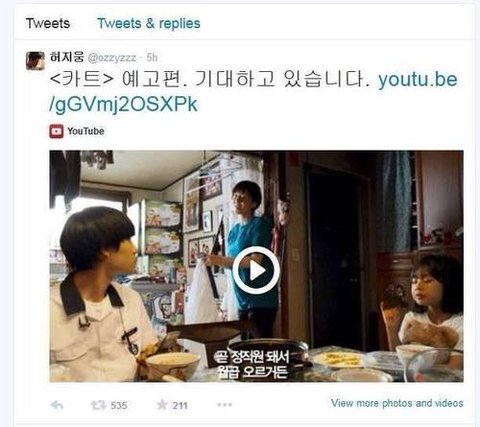
Task: Open the more options ellipsis icon
Action: pyautogui.click(x=224, y=405)
